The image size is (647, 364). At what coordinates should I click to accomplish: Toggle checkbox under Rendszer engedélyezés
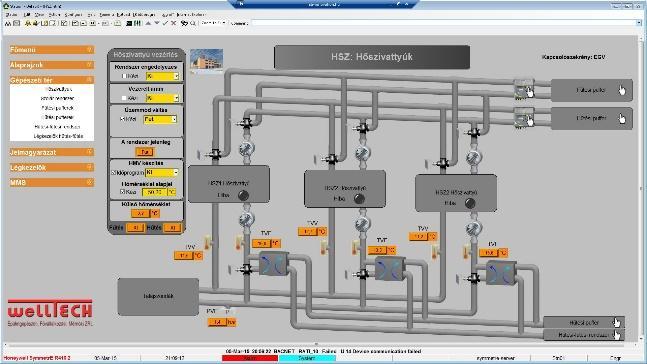[124, 76]
